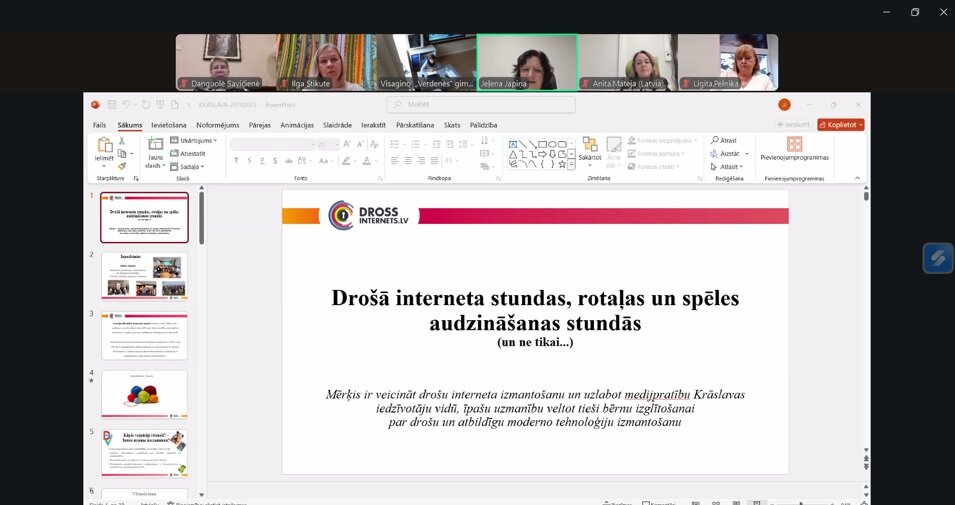955x505 pixels.
Task: Open Pievienojumprogrammas add-ins icon
Action: 794,145
